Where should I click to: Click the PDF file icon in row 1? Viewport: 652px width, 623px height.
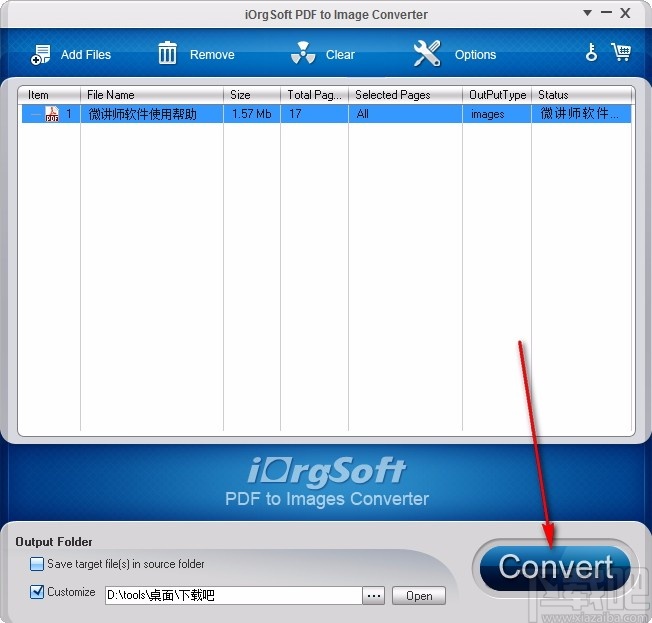click(52, 114)
